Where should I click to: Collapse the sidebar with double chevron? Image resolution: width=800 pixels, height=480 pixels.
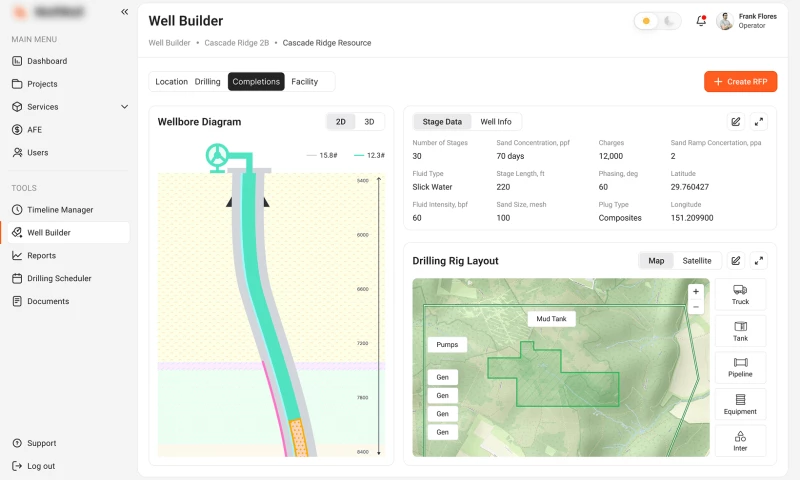pyautogui.click(x=124, y=12)
